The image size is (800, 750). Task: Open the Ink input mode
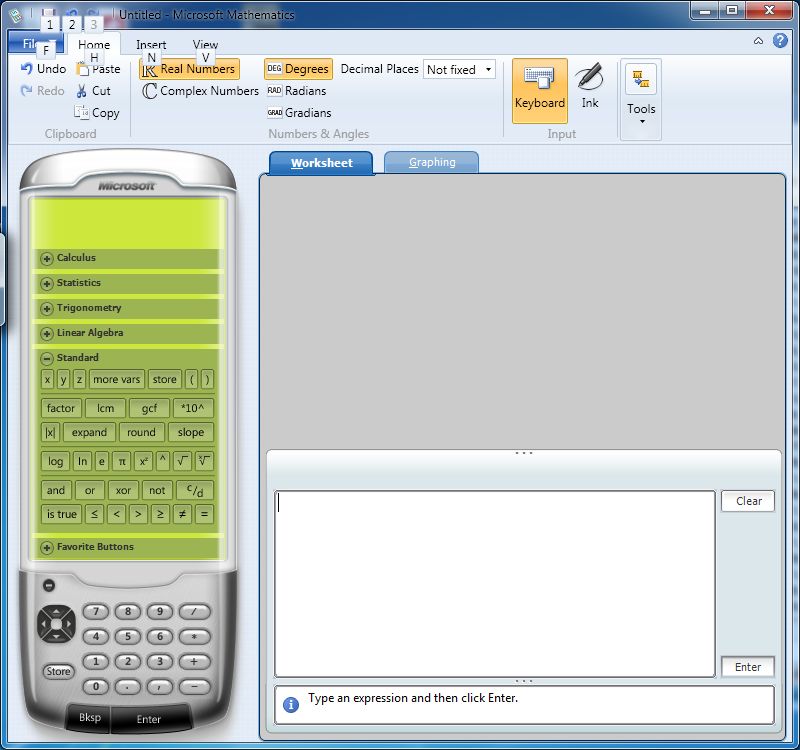point(590,86)
